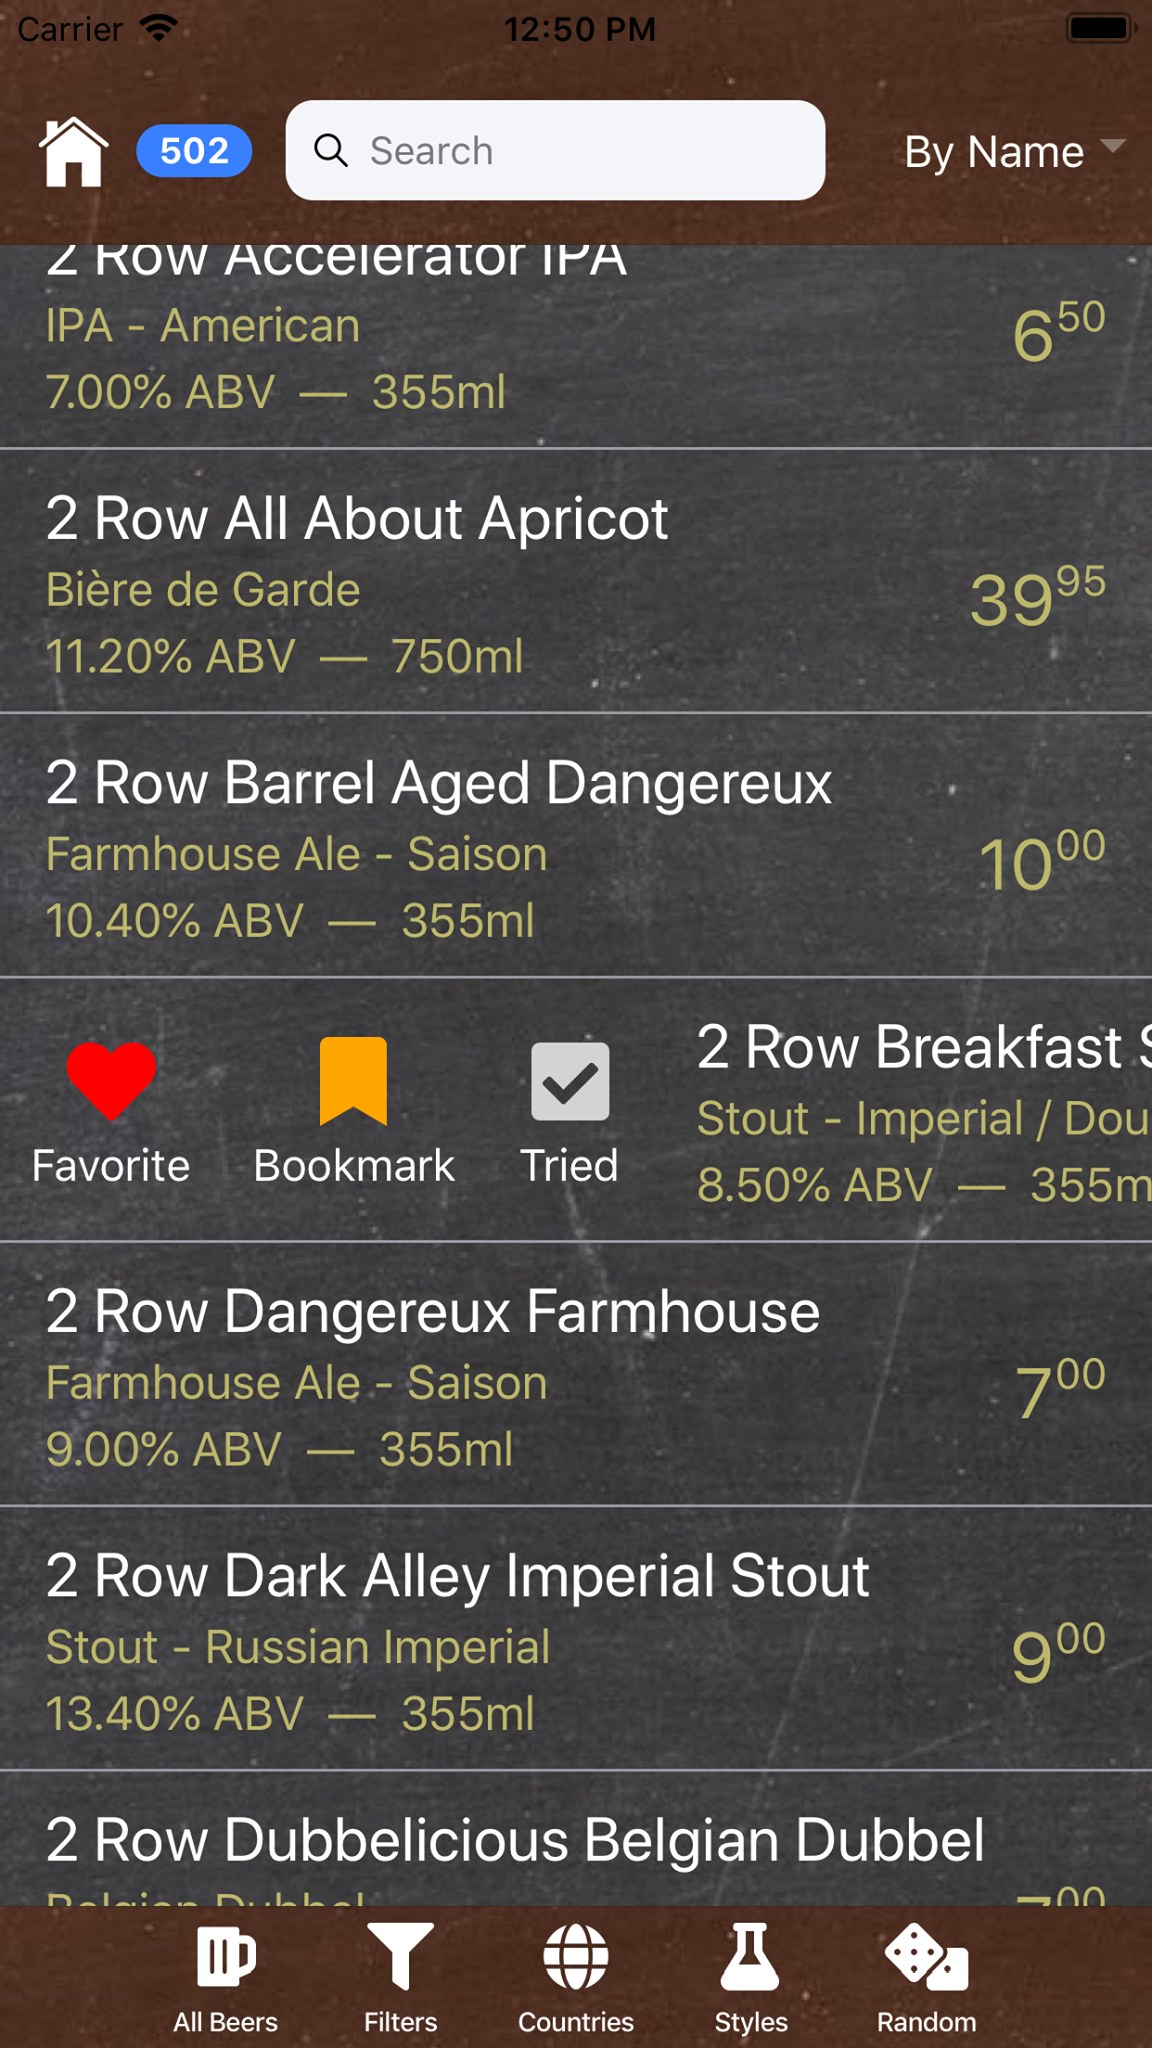Viewport: 1152px width, 2048px height.
Task: Open the By Name sort dropdown
Action: [1014, 152]
